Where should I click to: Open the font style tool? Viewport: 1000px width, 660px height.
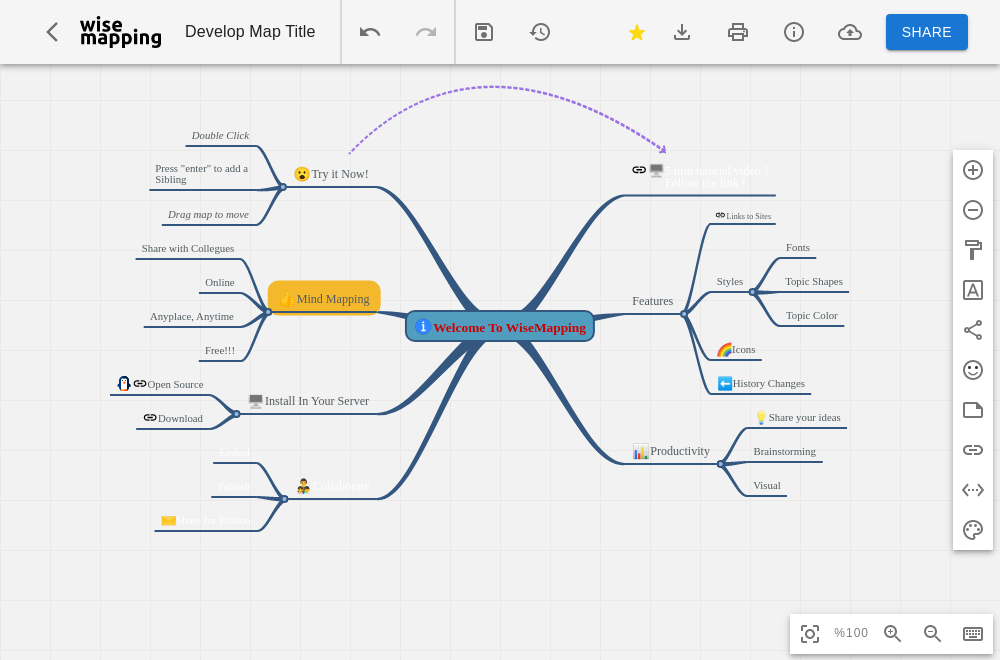[x=973, y=290]
